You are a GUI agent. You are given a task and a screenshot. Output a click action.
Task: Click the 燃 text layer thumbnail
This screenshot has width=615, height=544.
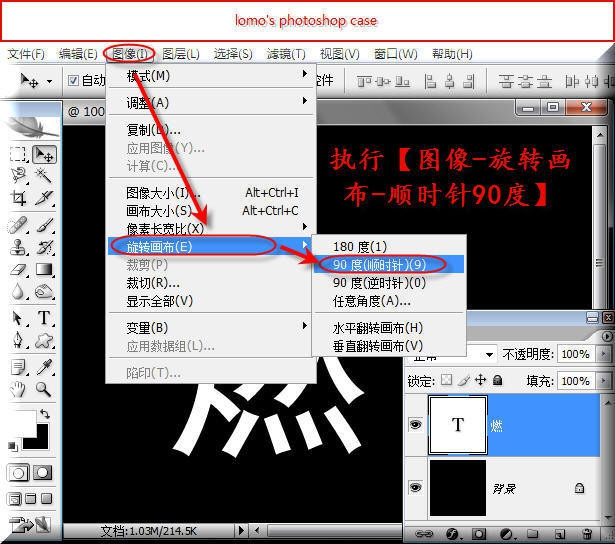click(x=458, y=425)
